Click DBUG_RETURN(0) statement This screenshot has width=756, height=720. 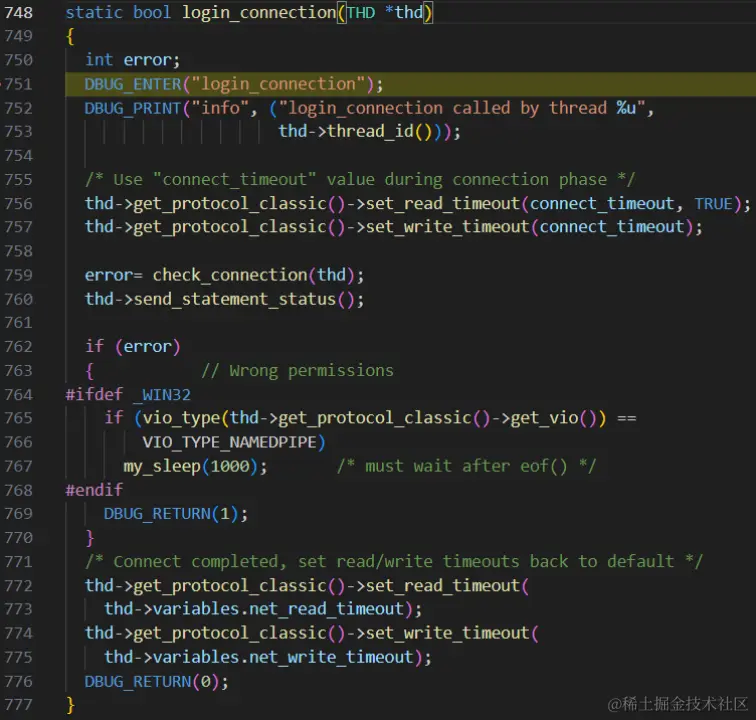pos(157,681)
